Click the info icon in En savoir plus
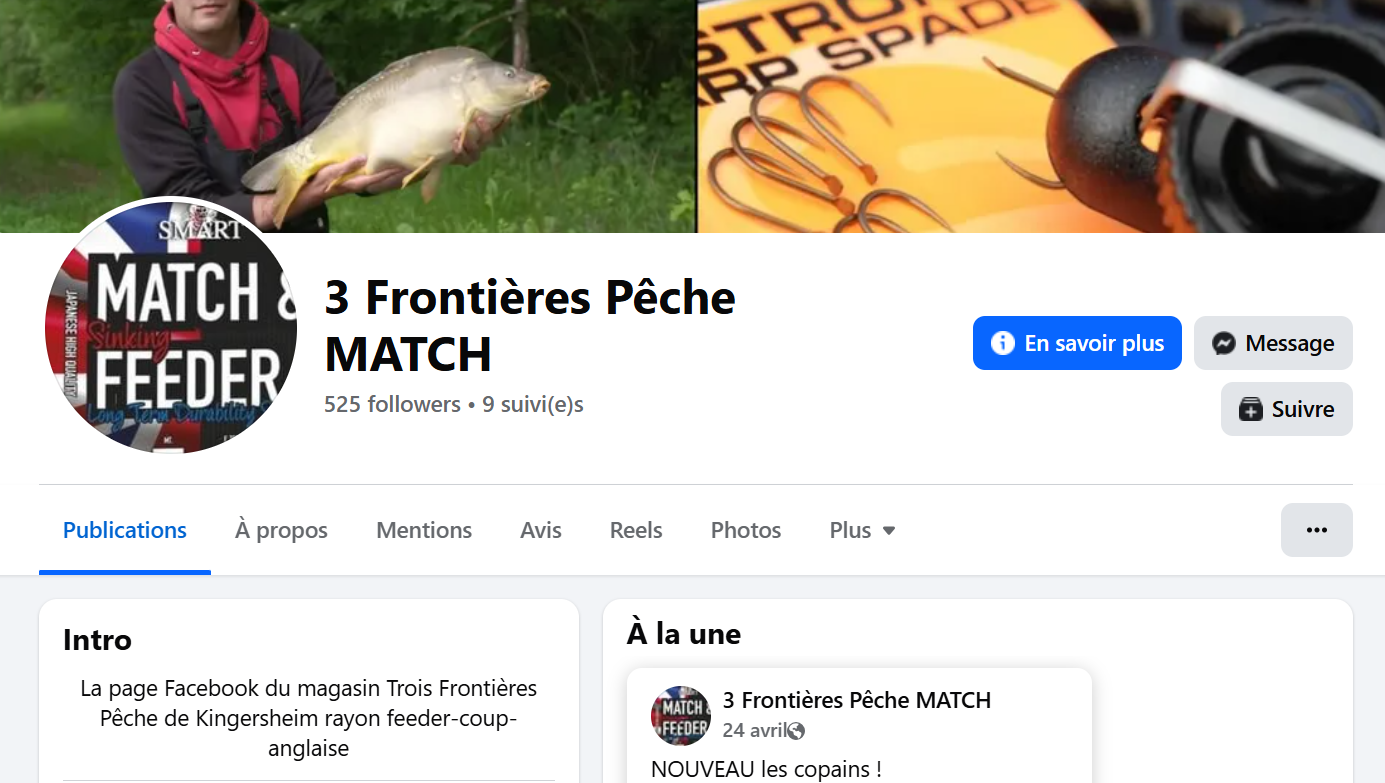 click(x=1002, y=343)
